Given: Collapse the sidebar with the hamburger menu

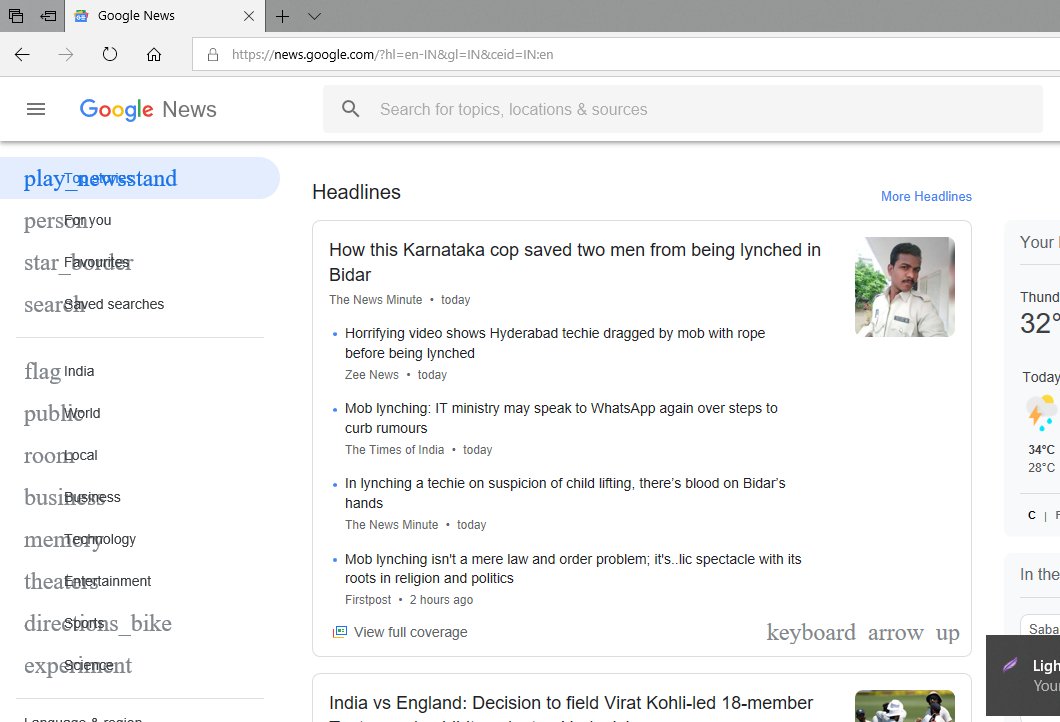Looking at the screenshot, I should pyautogui.click(x=36, y=109).
